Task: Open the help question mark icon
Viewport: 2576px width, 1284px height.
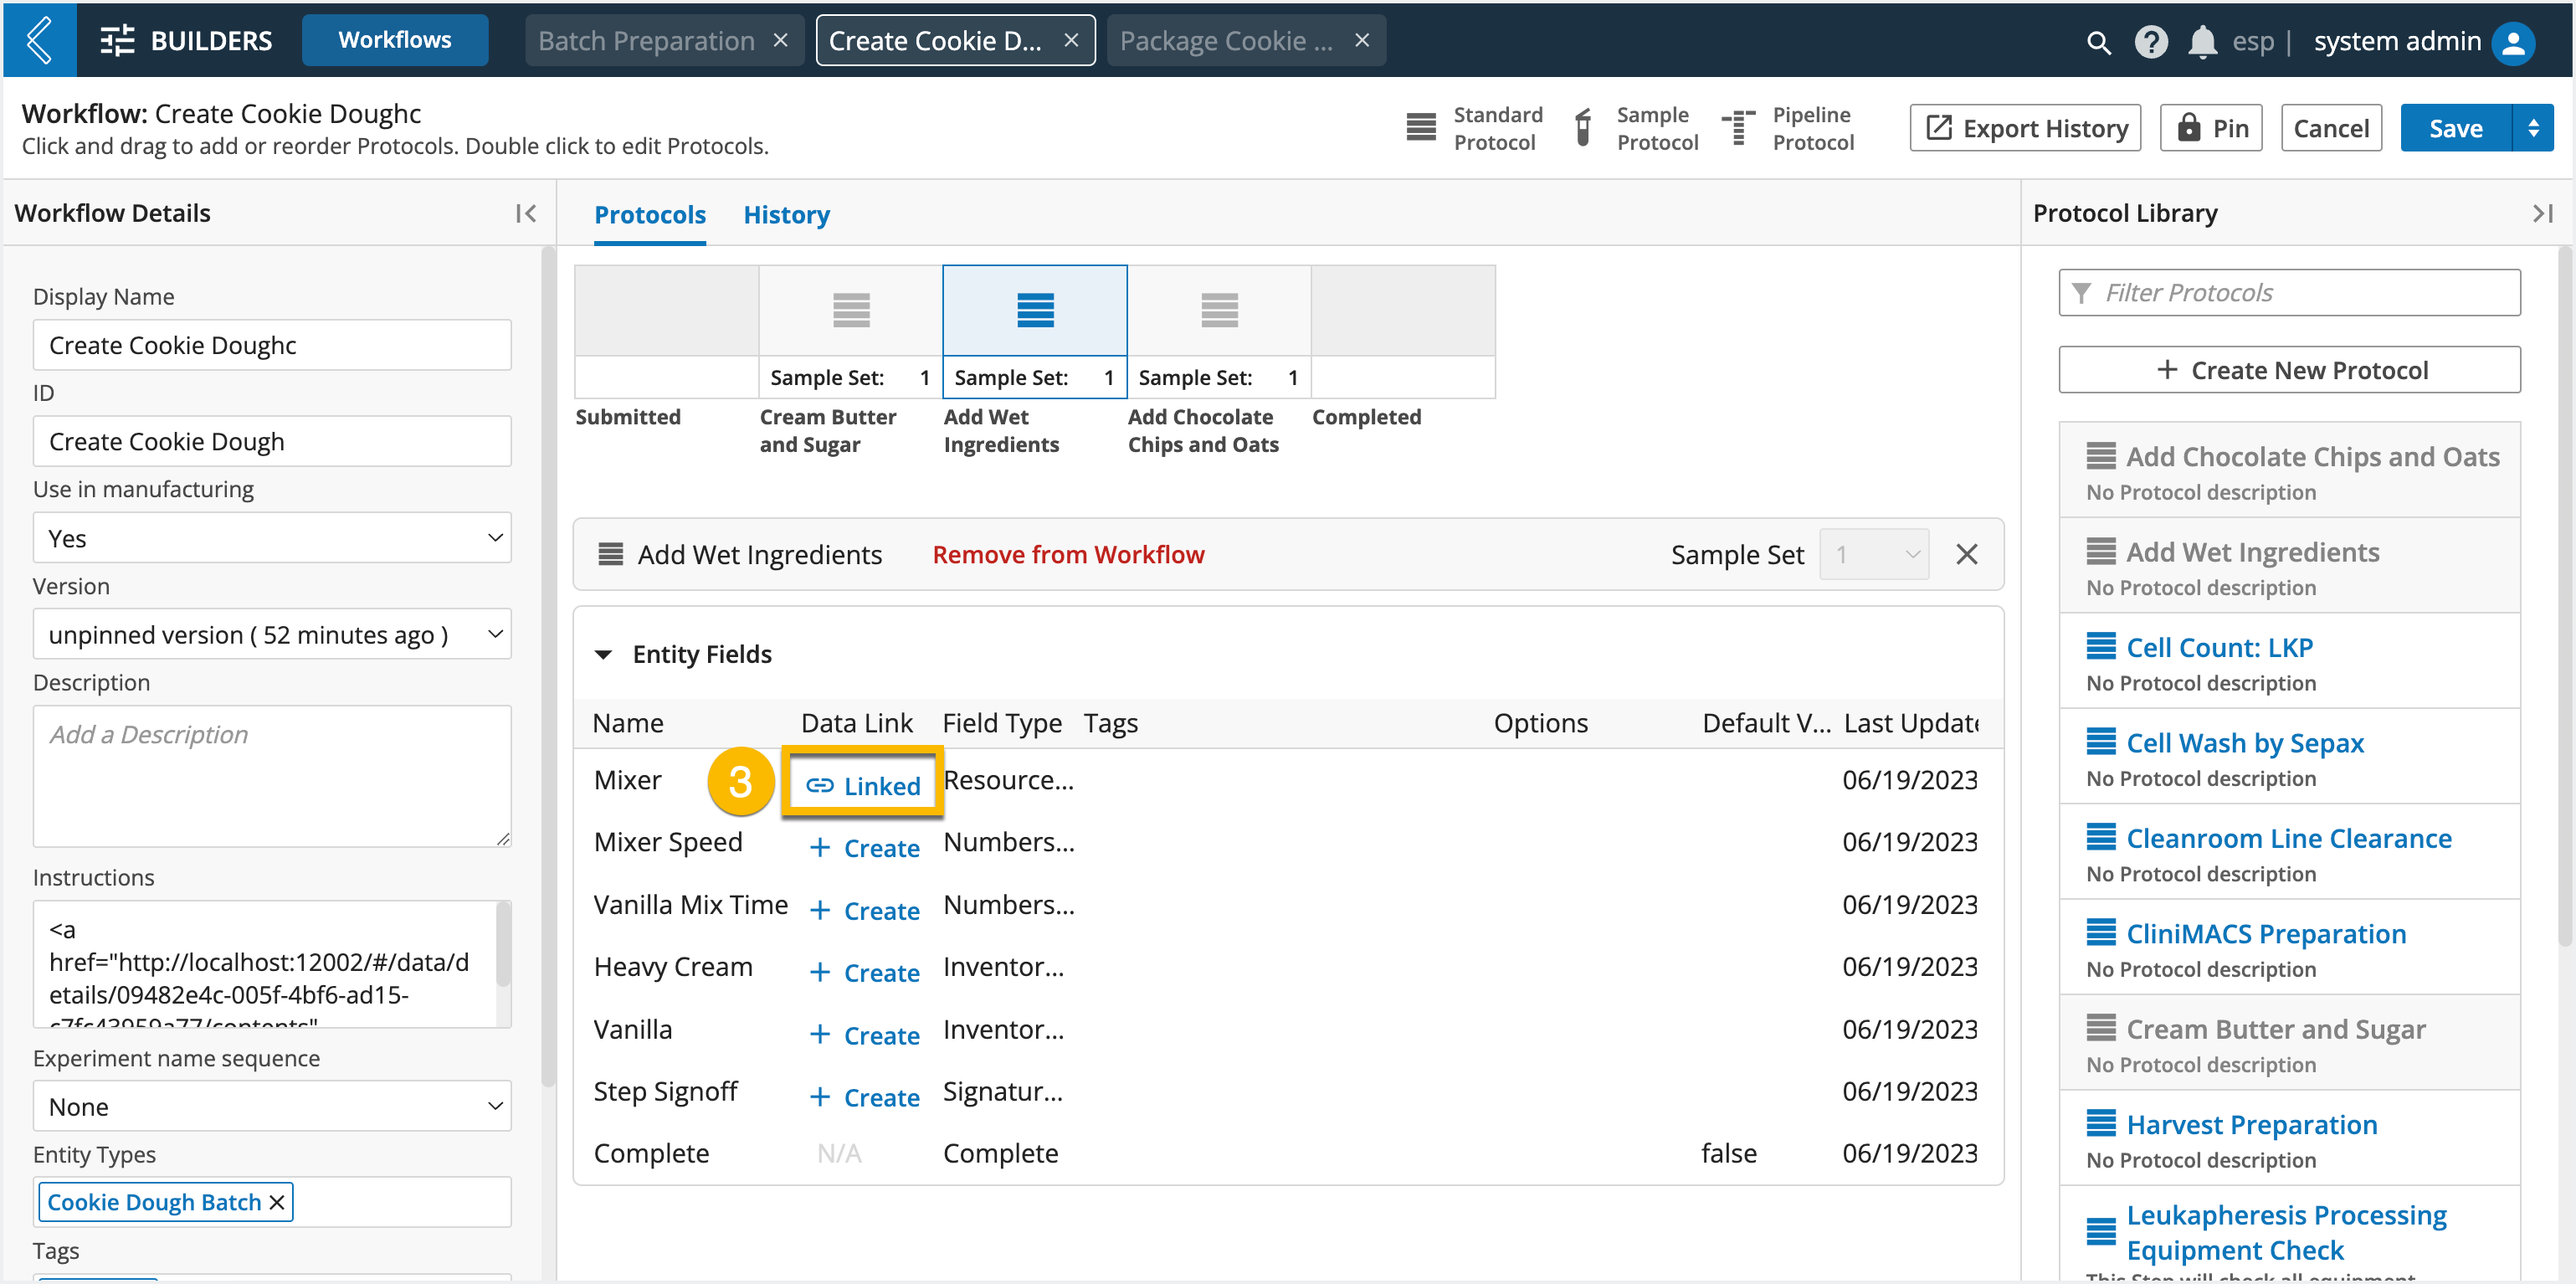Action: coord(2151,42)
